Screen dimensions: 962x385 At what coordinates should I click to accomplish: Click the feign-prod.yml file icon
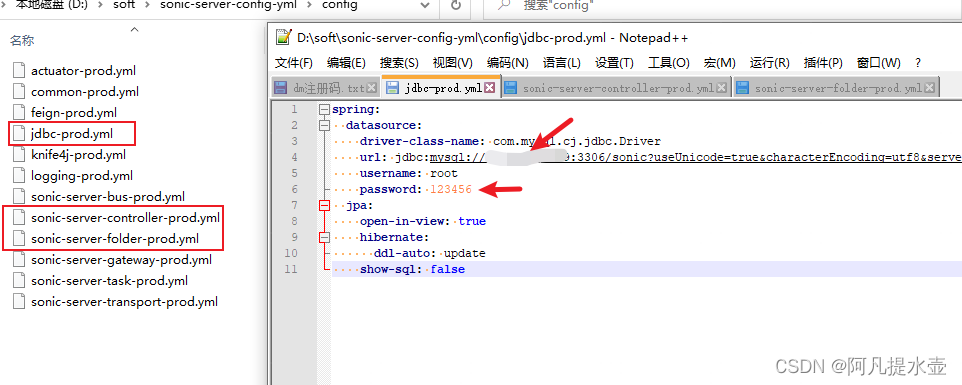click(20, 113)
